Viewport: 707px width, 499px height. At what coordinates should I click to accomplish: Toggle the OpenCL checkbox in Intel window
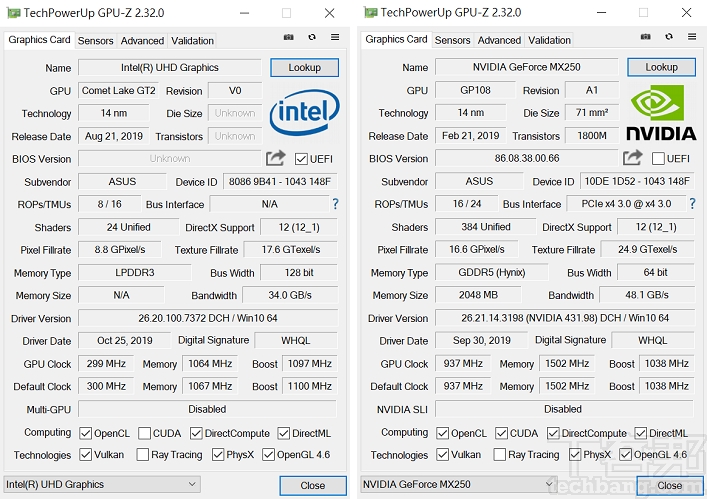(x=85, y=433)
